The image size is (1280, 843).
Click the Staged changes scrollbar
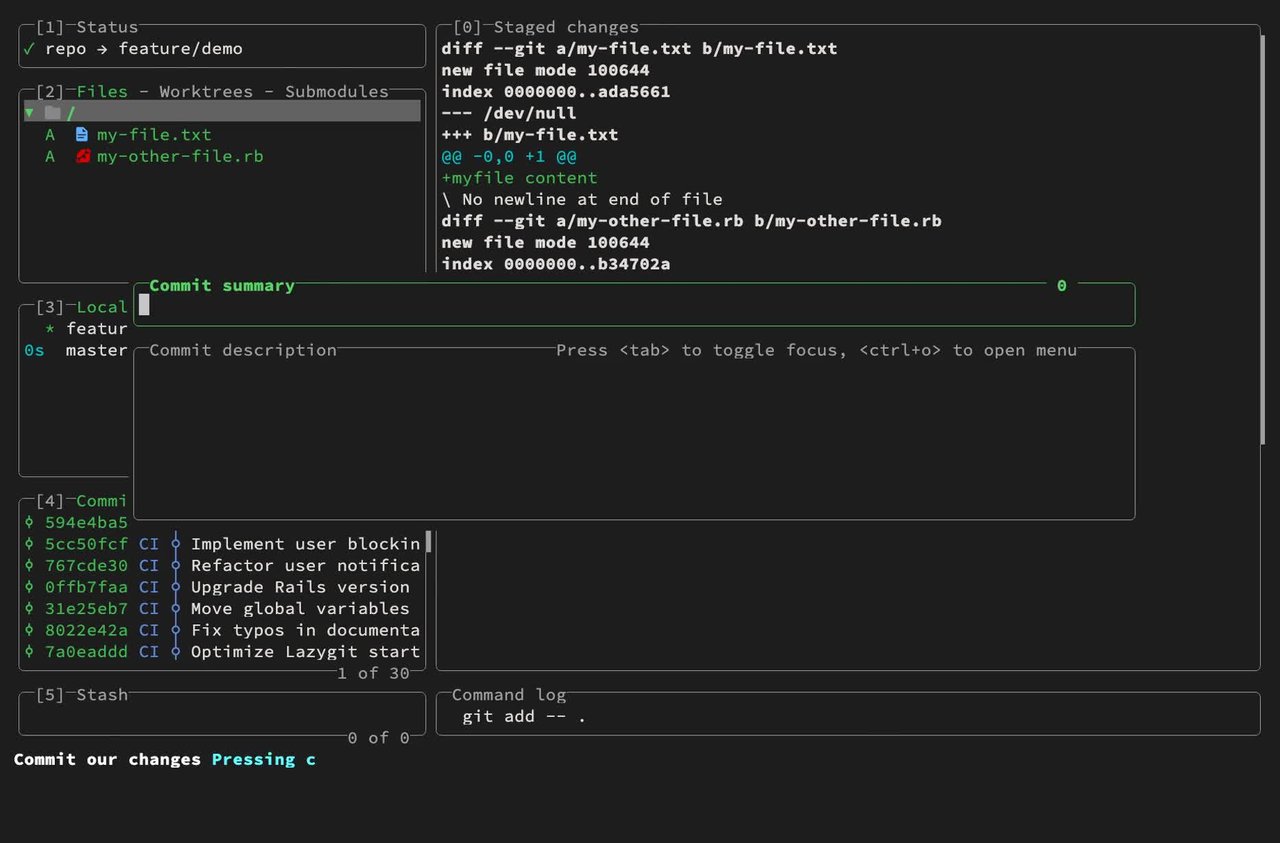1264,240
